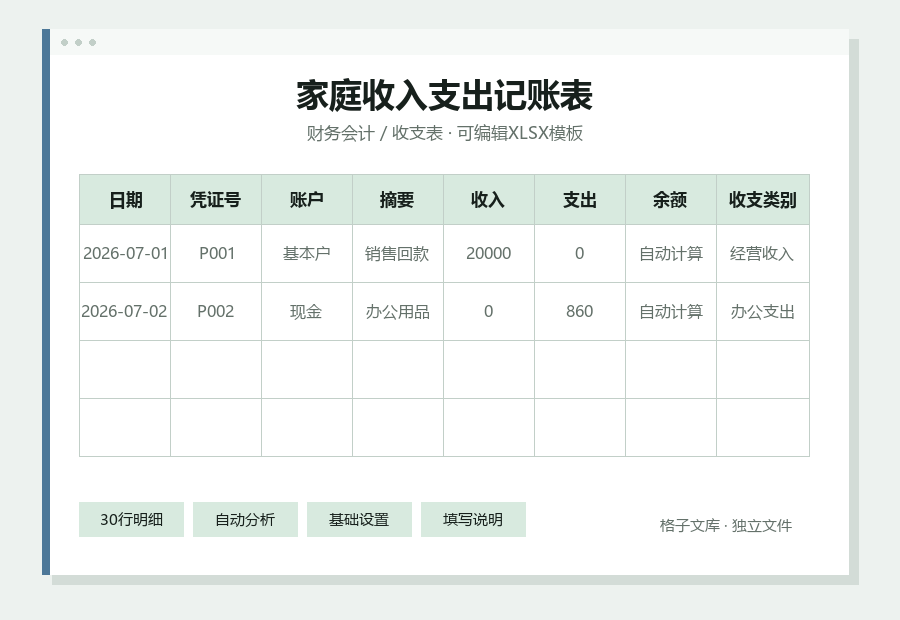Click the 基本户 account cell
This screenshot has height=620, width=900.
(307, 253)
